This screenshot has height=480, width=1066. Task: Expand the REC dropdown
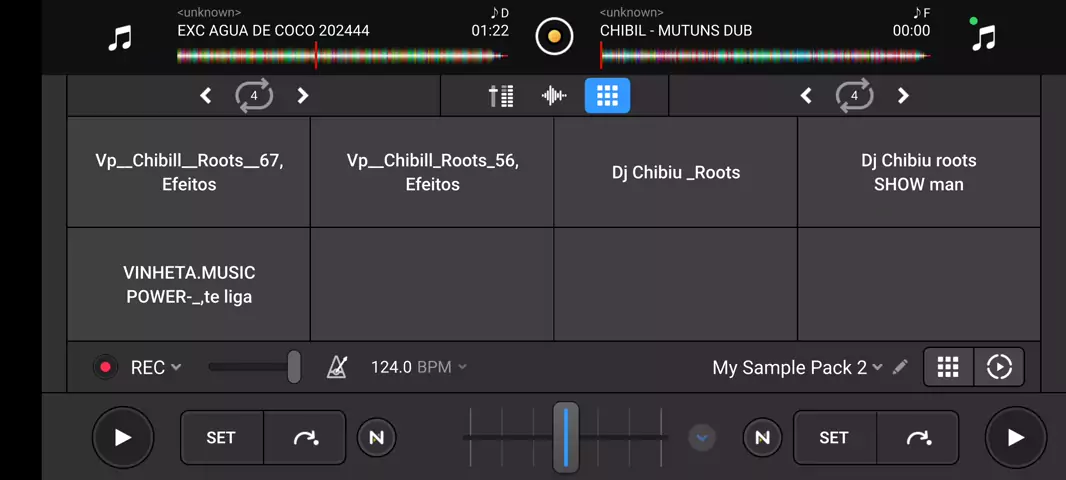point(156,367)
